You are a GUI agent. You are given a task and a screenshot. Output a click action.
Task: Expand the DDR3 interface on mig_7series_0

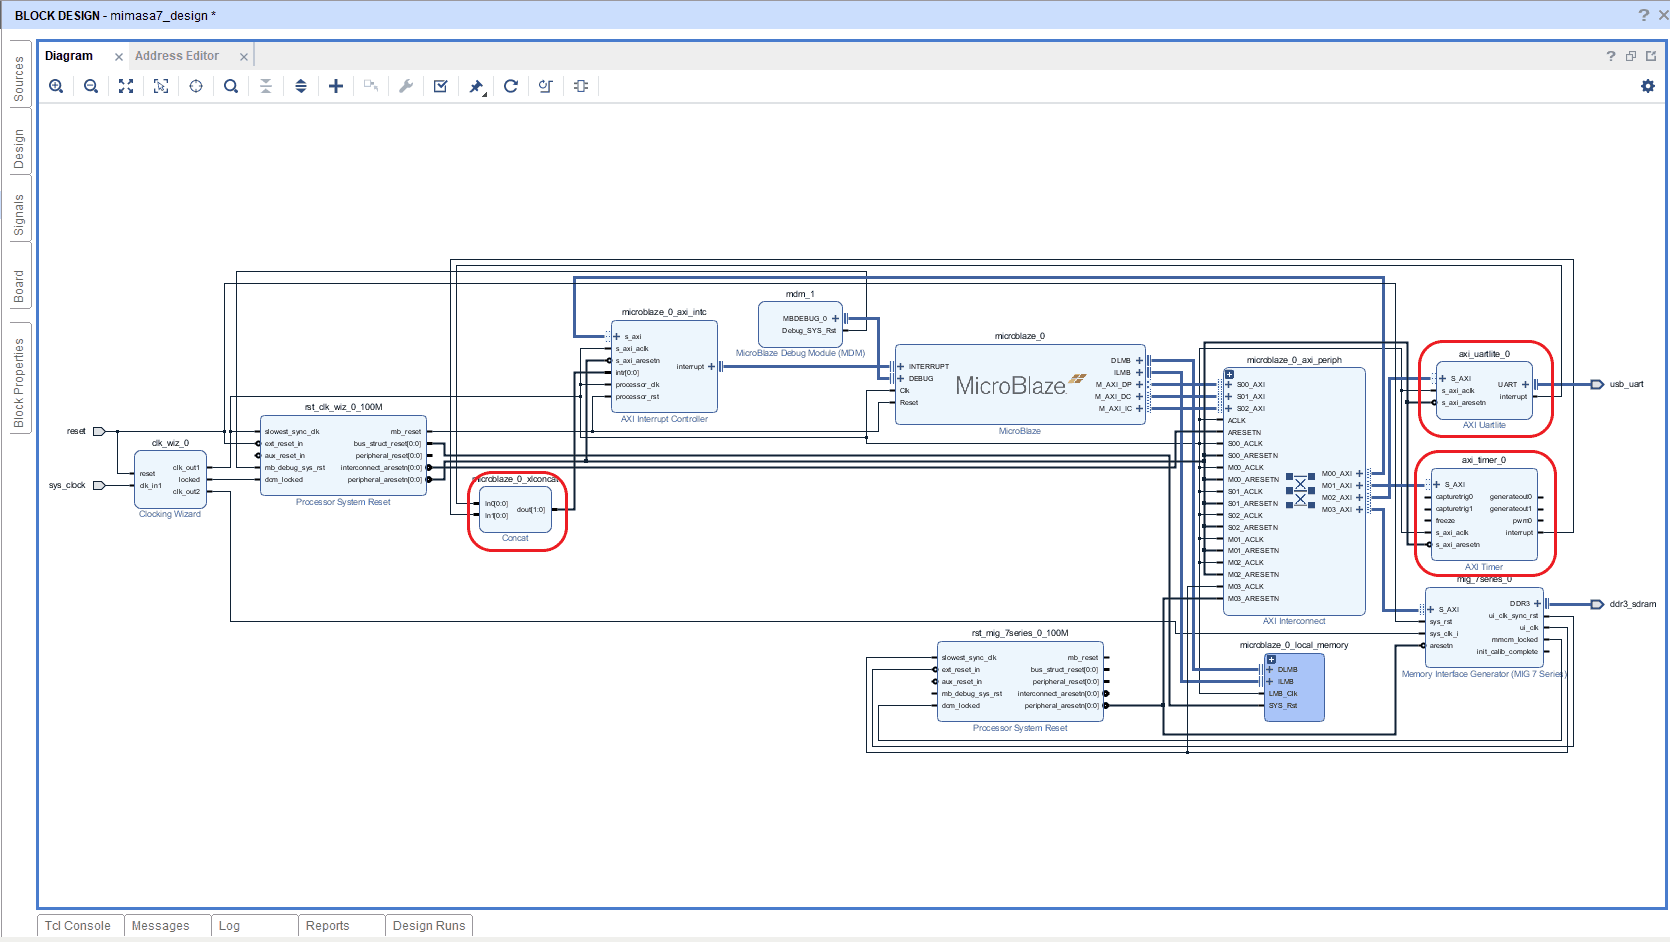pyautogui.click(x=1537, y=604)
